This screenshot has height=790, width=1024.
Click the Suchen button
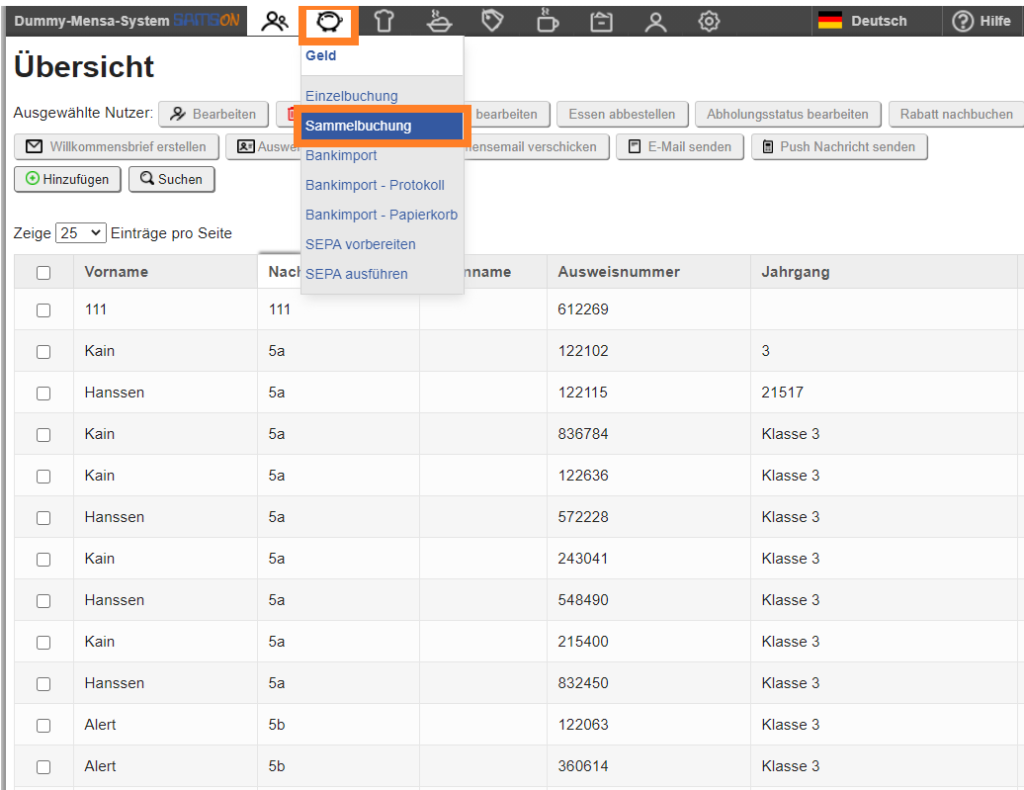click(172, 179)
